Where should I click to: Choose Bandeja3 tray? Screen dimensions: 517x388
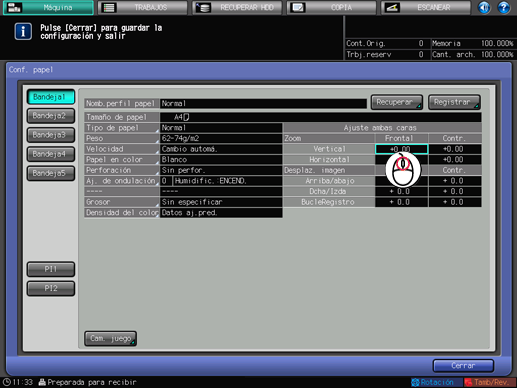[x=51, y=135]
